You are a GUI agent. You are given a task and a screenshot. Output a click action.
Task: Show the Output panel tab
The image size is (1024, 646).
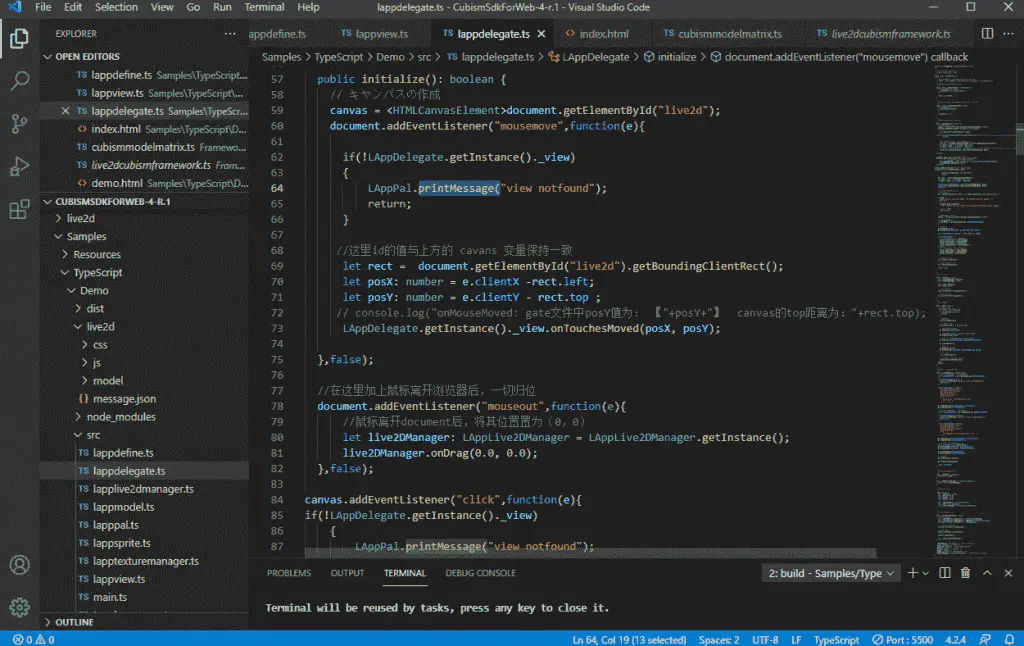point(347,573)
